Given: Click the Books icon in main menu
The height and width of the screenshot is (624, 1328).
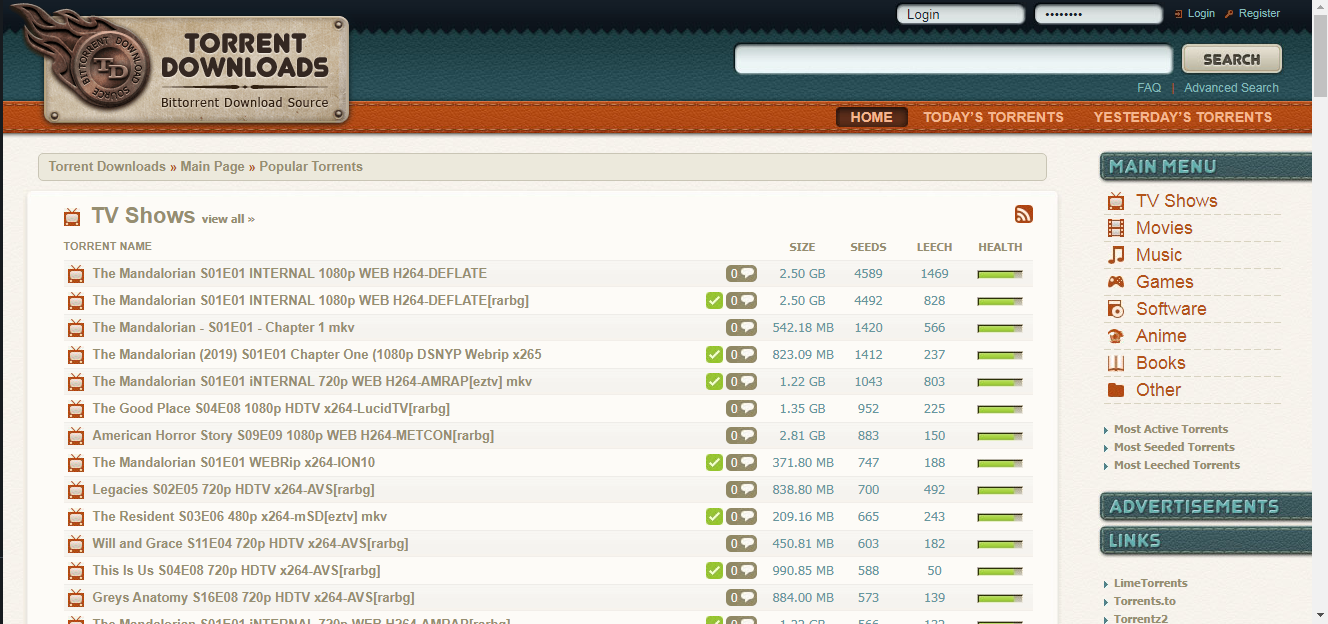Looking at the screenshot, I should (1115, 363).
